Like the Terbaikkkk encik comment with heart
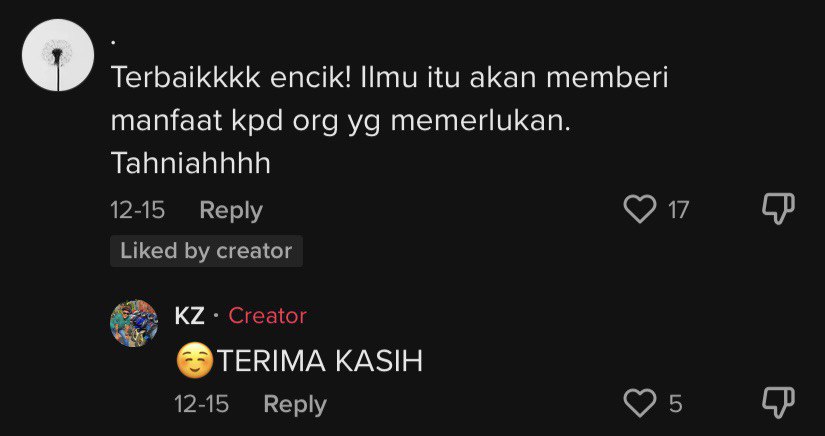825x436 pixels. (x=640, y=209)
